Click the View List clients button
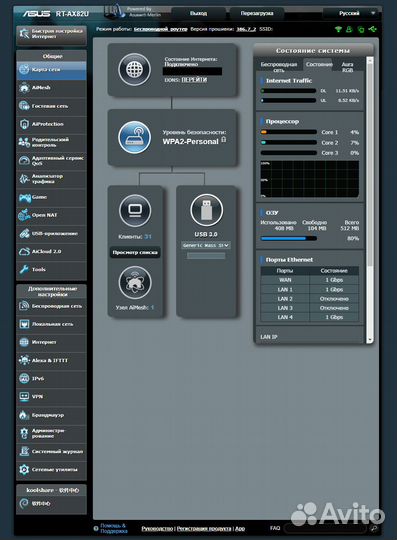The image size is (397, 540). click(135, 252)
